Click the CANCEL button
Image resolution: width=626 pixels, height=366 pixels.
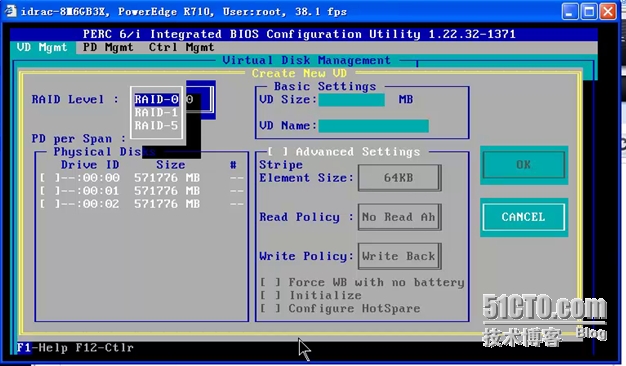pos(524,217)
